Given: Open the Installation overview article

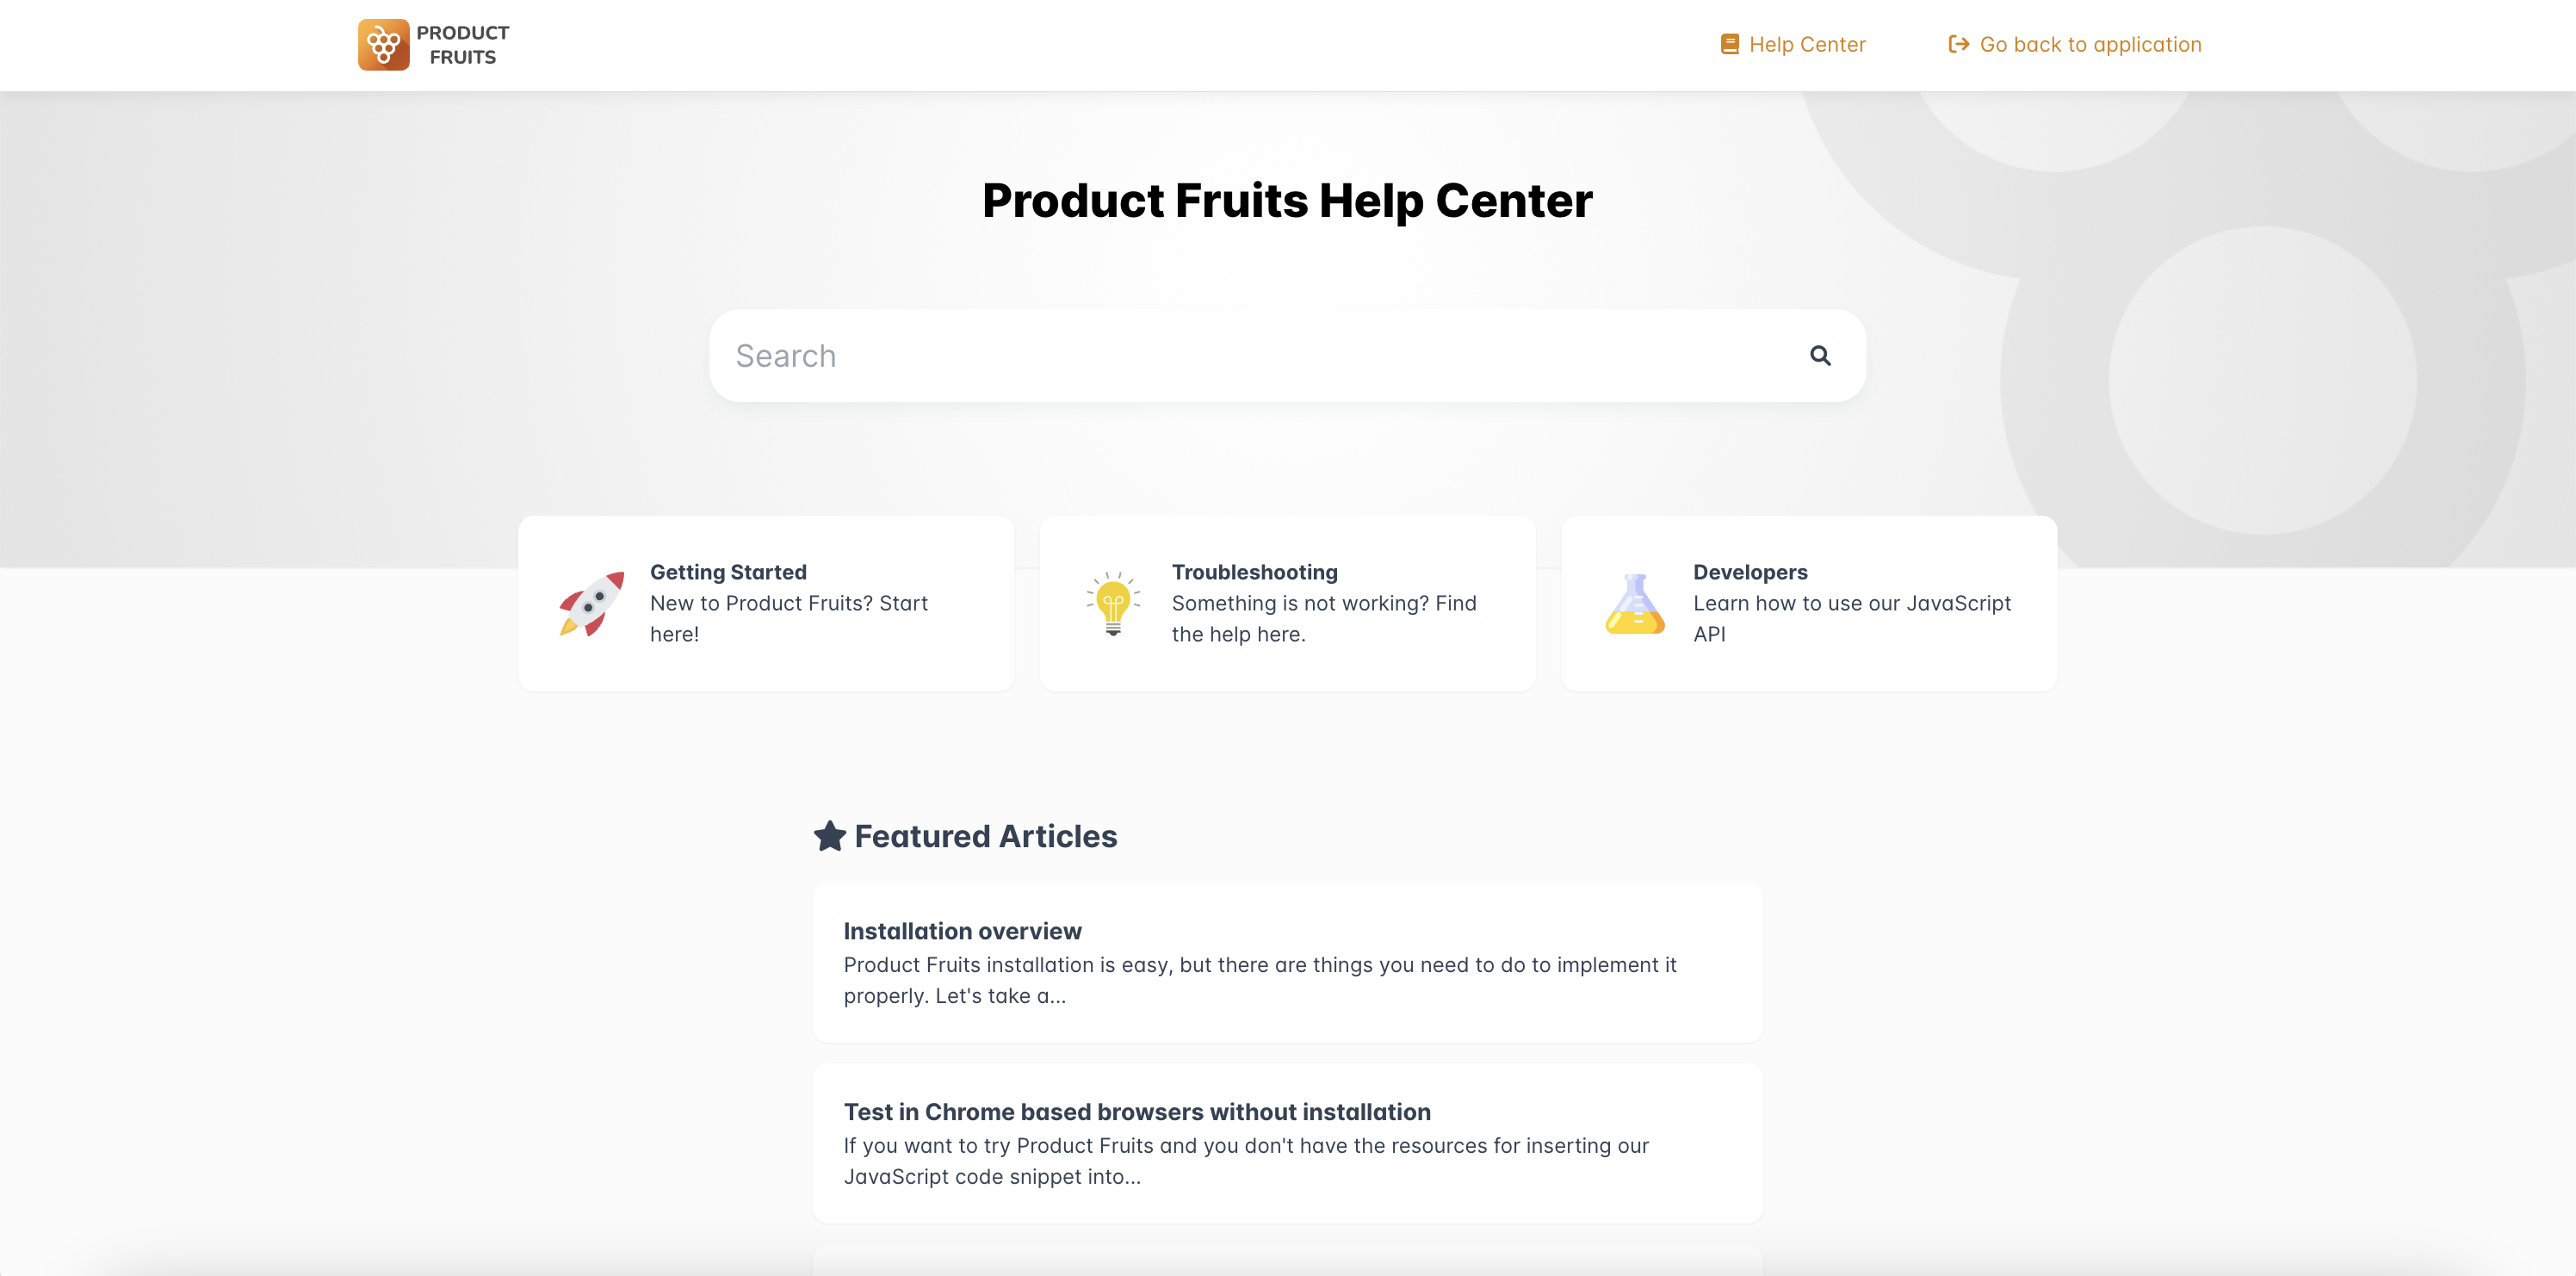Looking at the screenshot, I should (1287, 962).
